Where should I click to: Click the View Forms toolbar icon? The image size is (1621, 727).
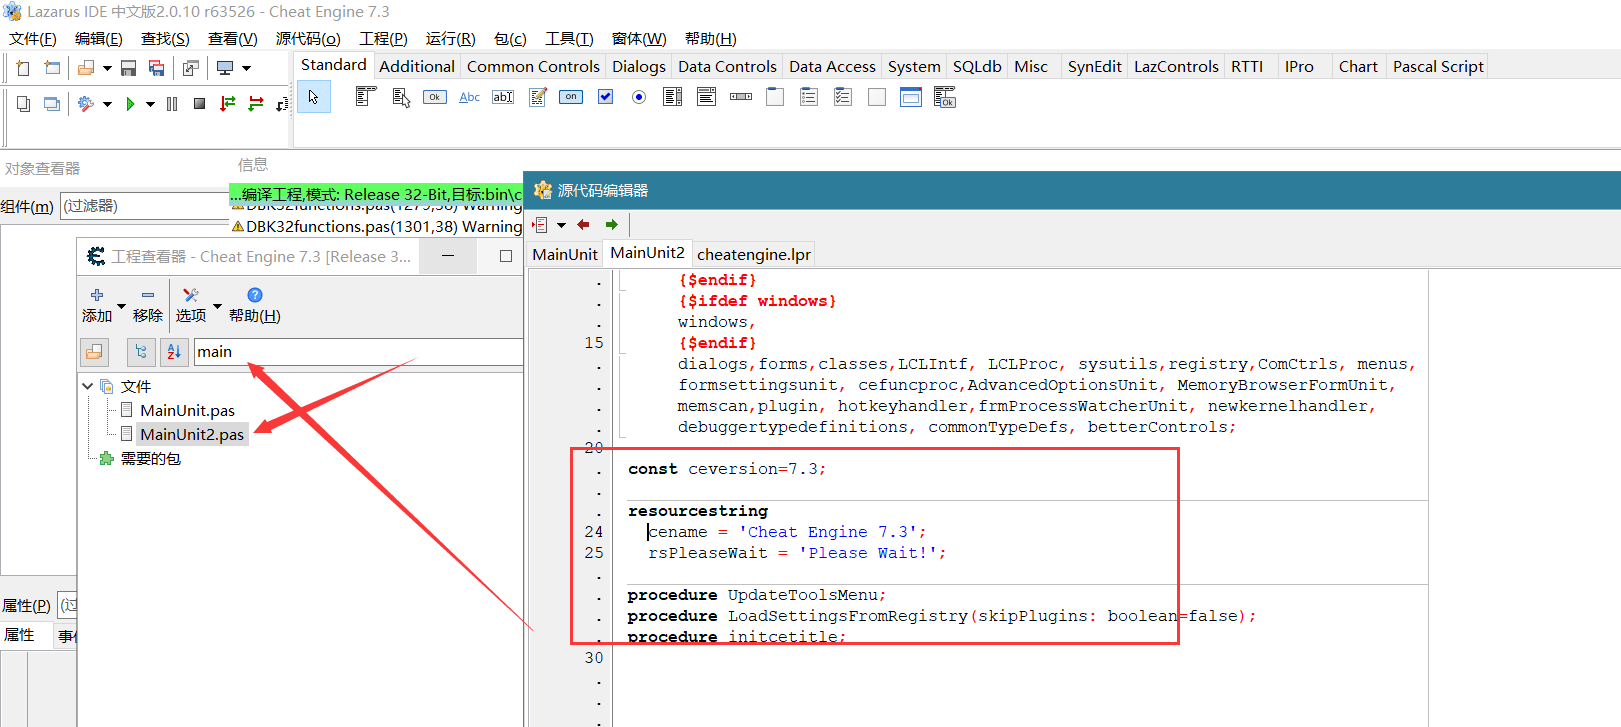coord(52,104)
